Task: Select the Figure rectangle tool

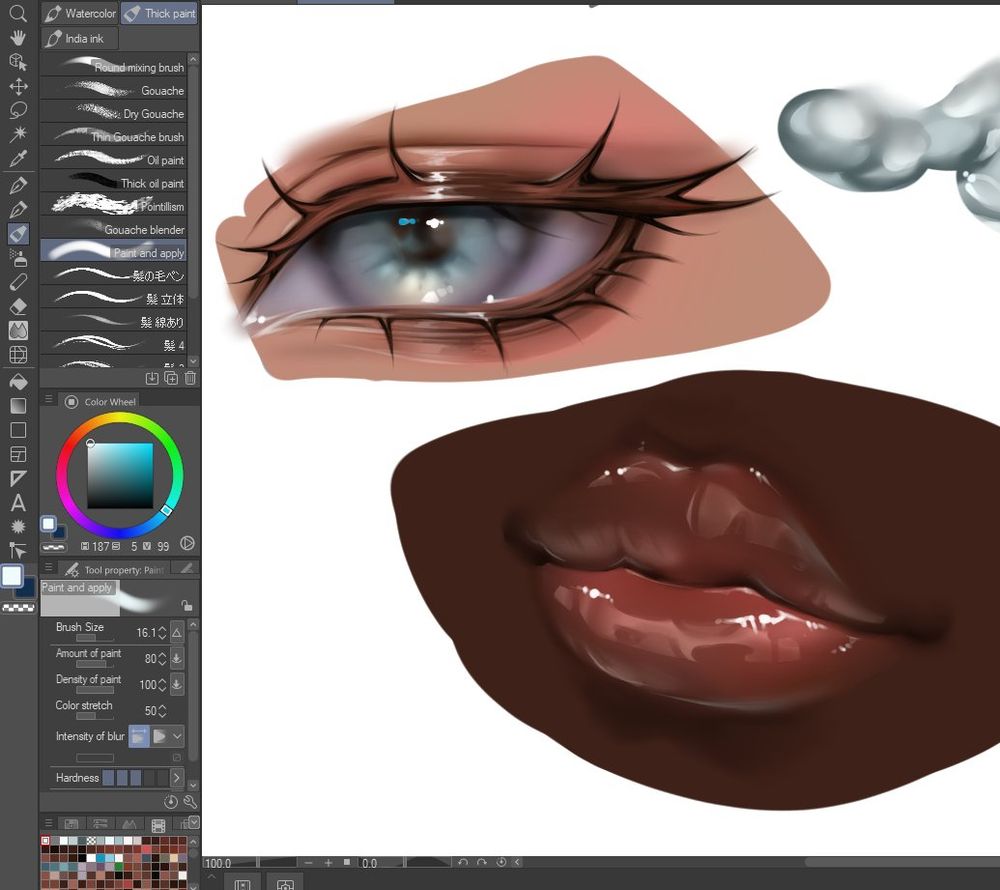Action: pyautogui.click(x=18, y=430)
